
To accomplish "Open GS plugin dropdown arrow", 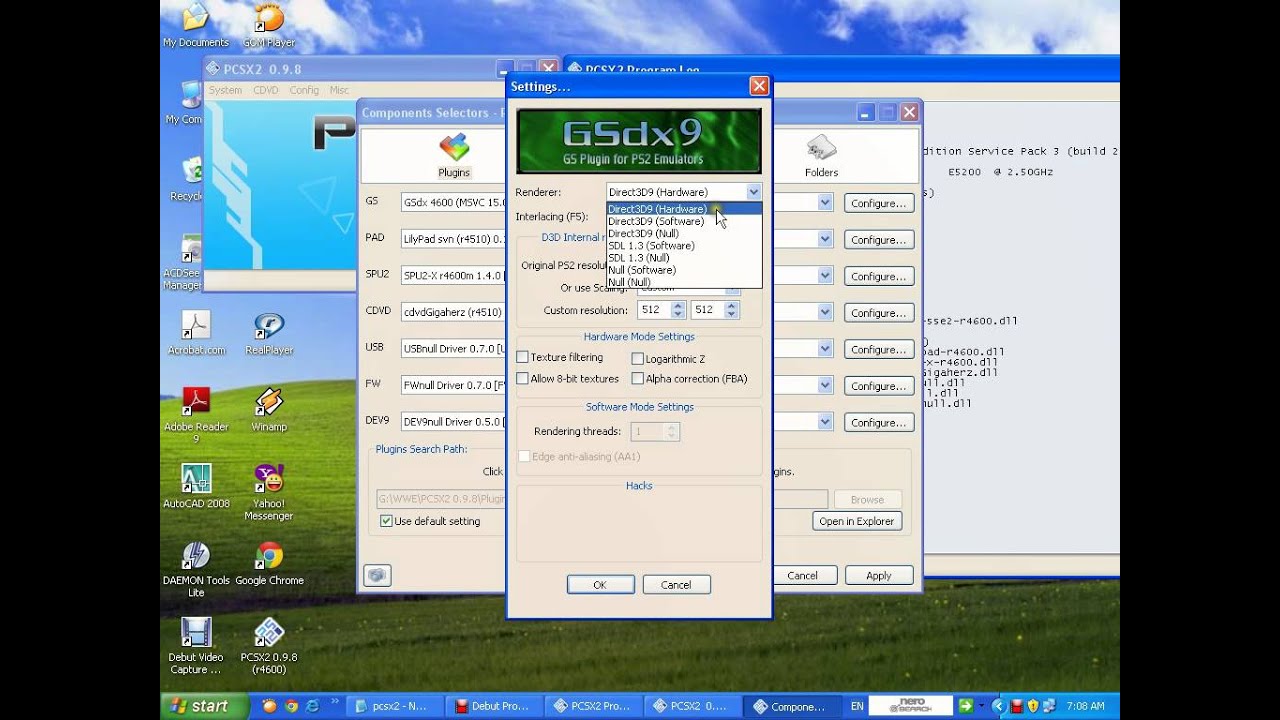I will click(825, 203).
